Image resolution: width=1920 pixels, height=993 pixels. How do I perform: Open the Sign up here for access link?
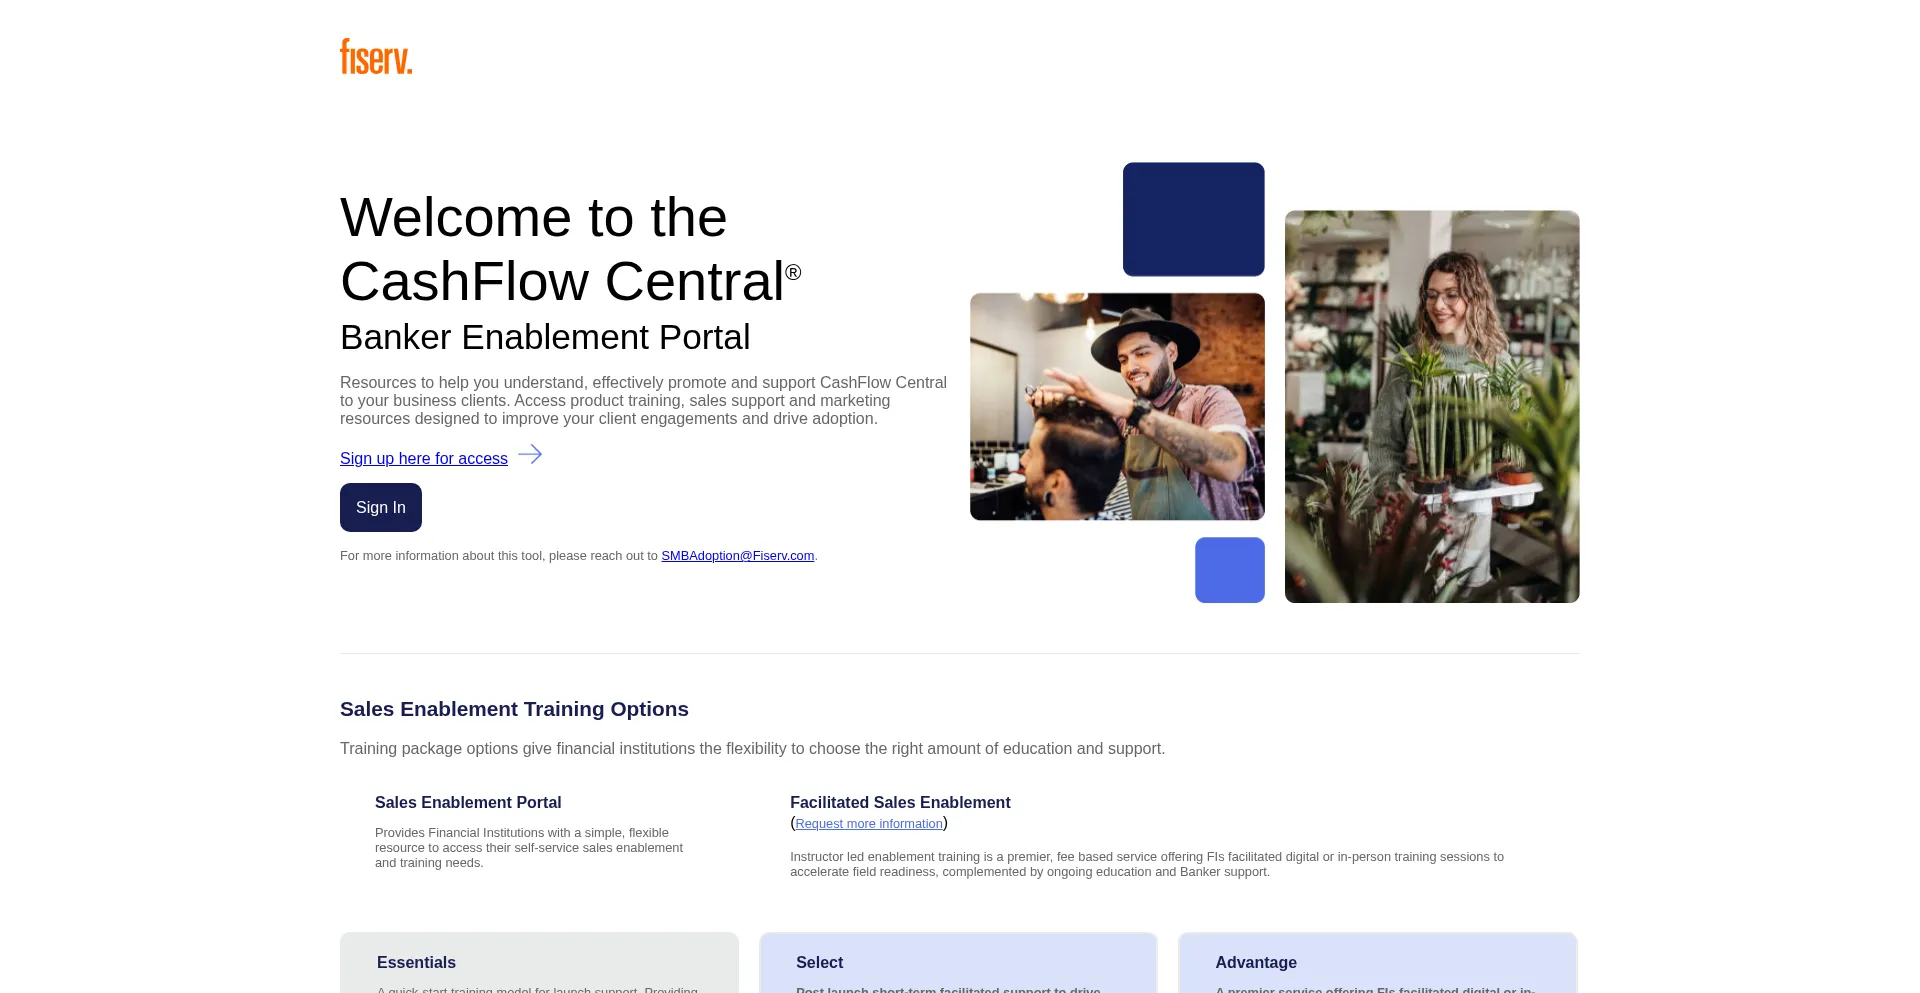tap(424, 458)
